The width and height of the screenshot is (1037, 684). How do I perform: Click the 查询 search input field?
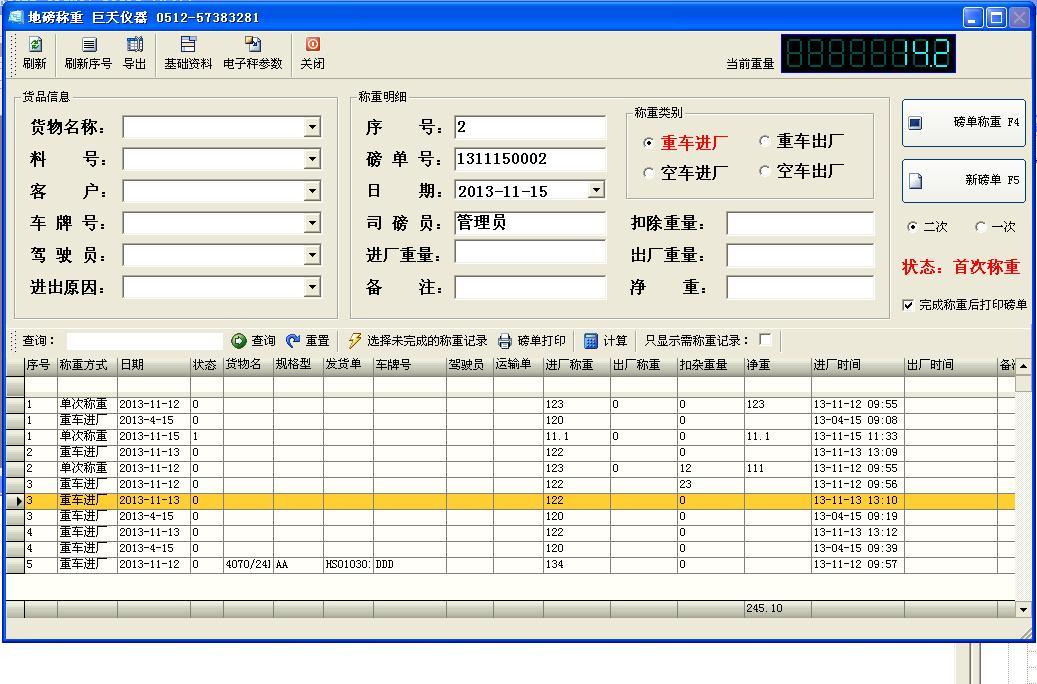coord(144,341)
